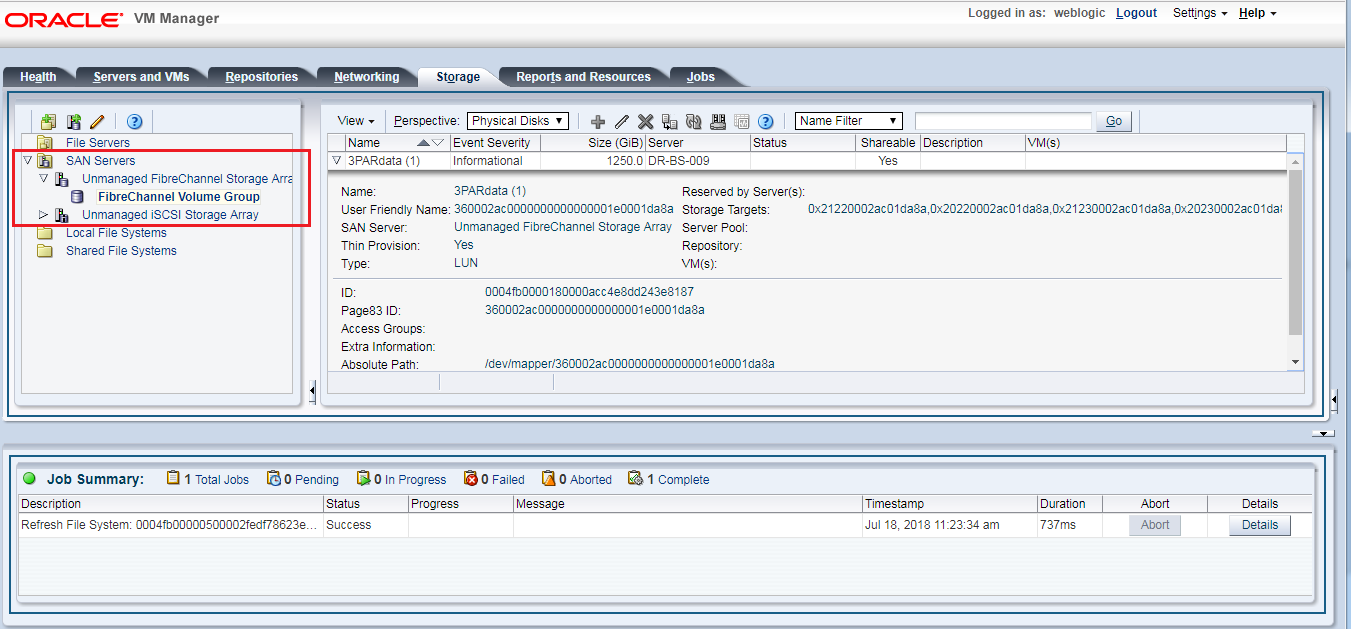Click the Unmanaged FibreChannel Storage Array icon
The height and width of the screenshot is (629, 1351).
61,179
